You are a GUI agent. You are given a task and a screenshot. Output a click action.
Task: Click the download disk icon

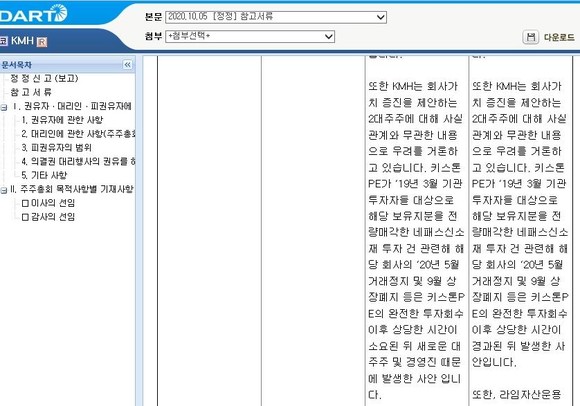pos(530,37)
